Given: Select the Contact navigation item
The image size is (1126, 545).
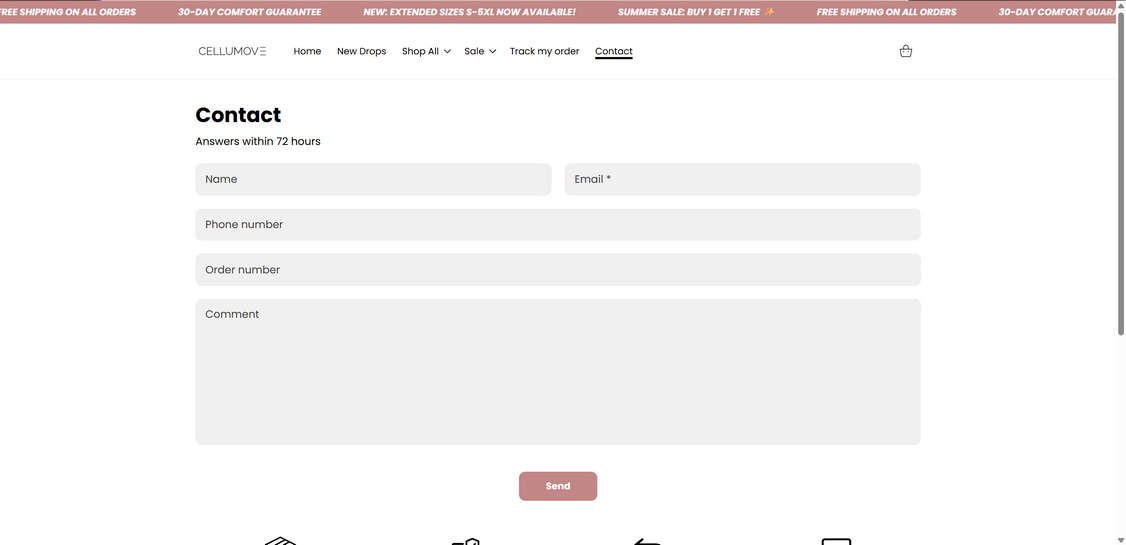Looking at the screenshot, I should pyautogui.click(x=614, y=51).
